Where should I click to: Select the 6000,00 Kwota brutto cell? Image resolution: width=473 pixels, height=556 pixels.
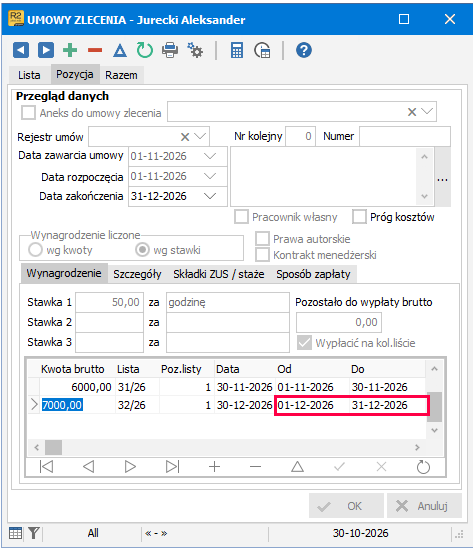click(77, 387)
